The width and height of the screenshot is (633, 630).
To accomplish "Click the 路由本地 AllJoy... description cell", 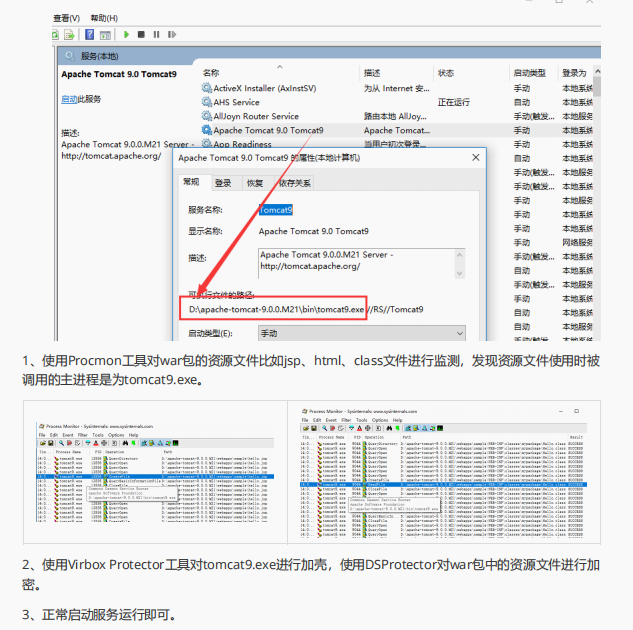I will (395, 117).
